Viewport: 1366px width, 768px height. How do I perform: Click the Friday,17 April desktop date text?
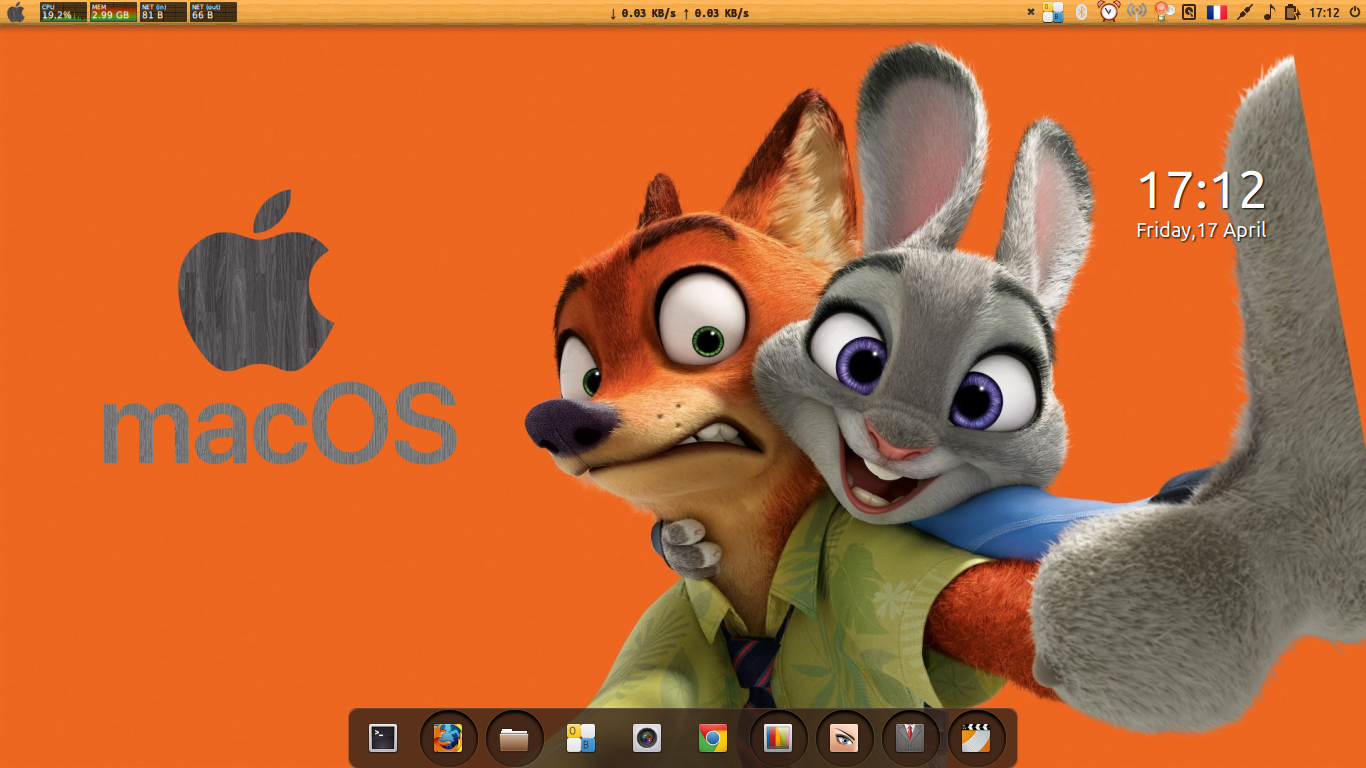pyautogui.click(x=1201, y=230)
